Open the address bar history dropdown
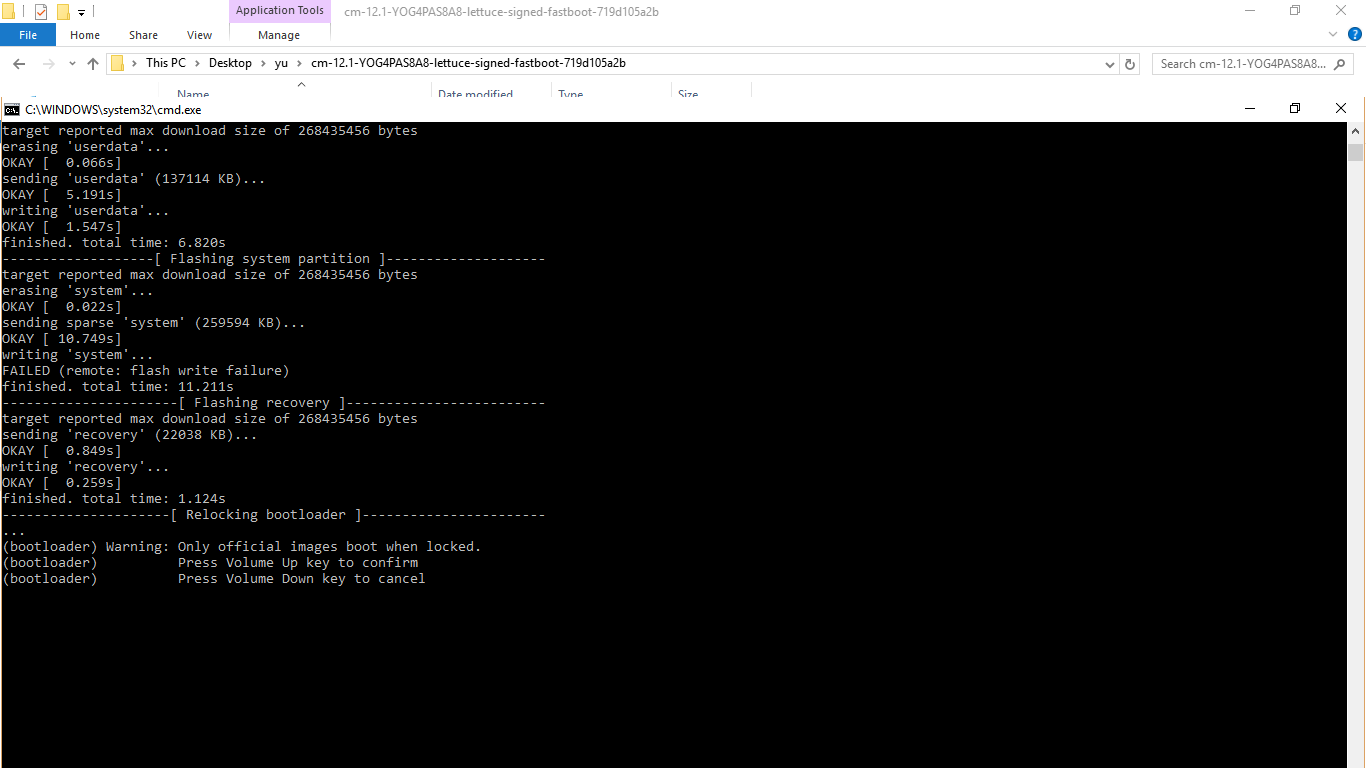 click(1110, 64)
